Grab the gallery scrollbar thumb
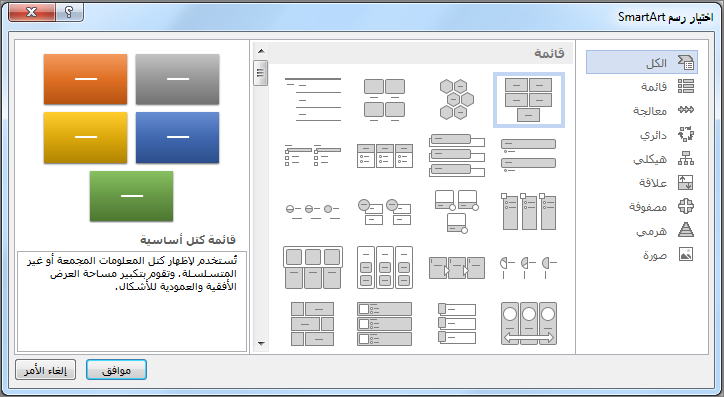 [x=261, y=72]
